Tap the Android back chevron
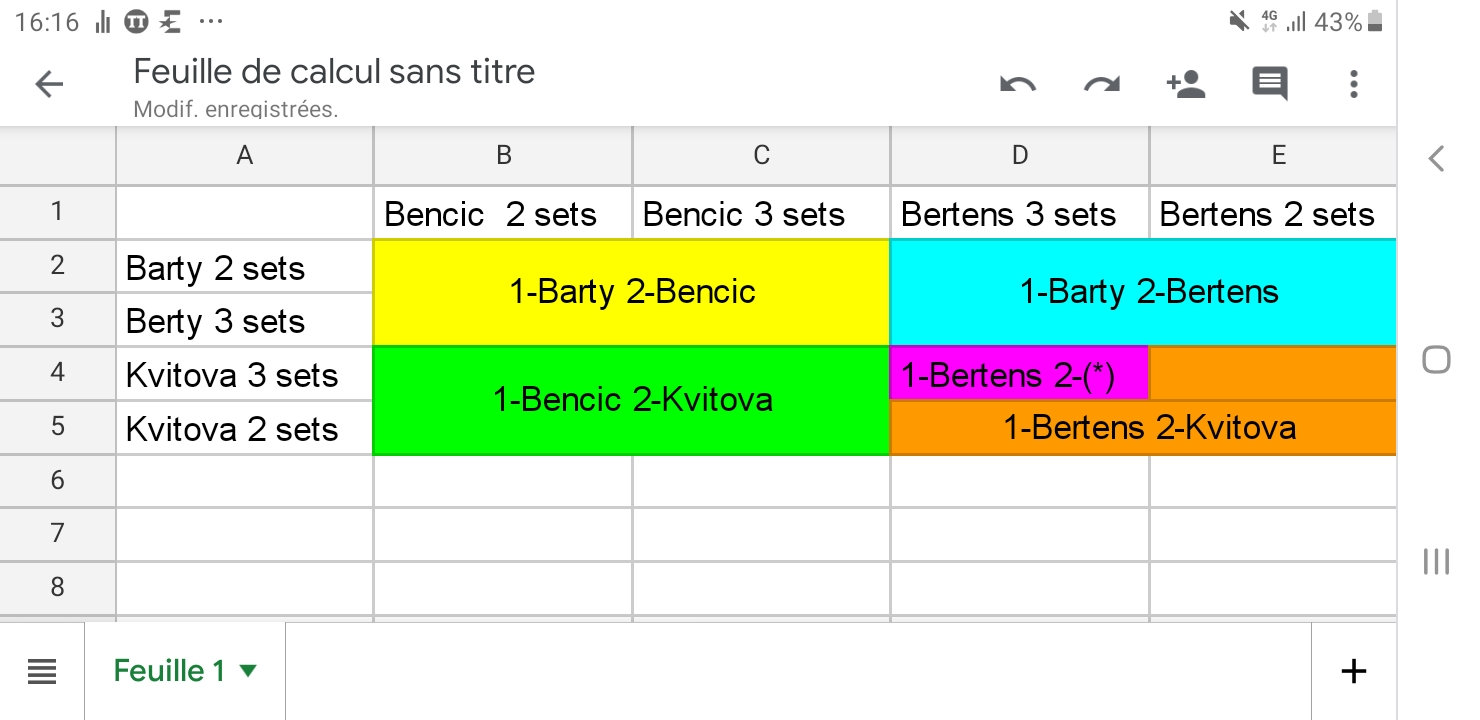Viewport: 1480px width, 720px height. [x=1437, y=158]
